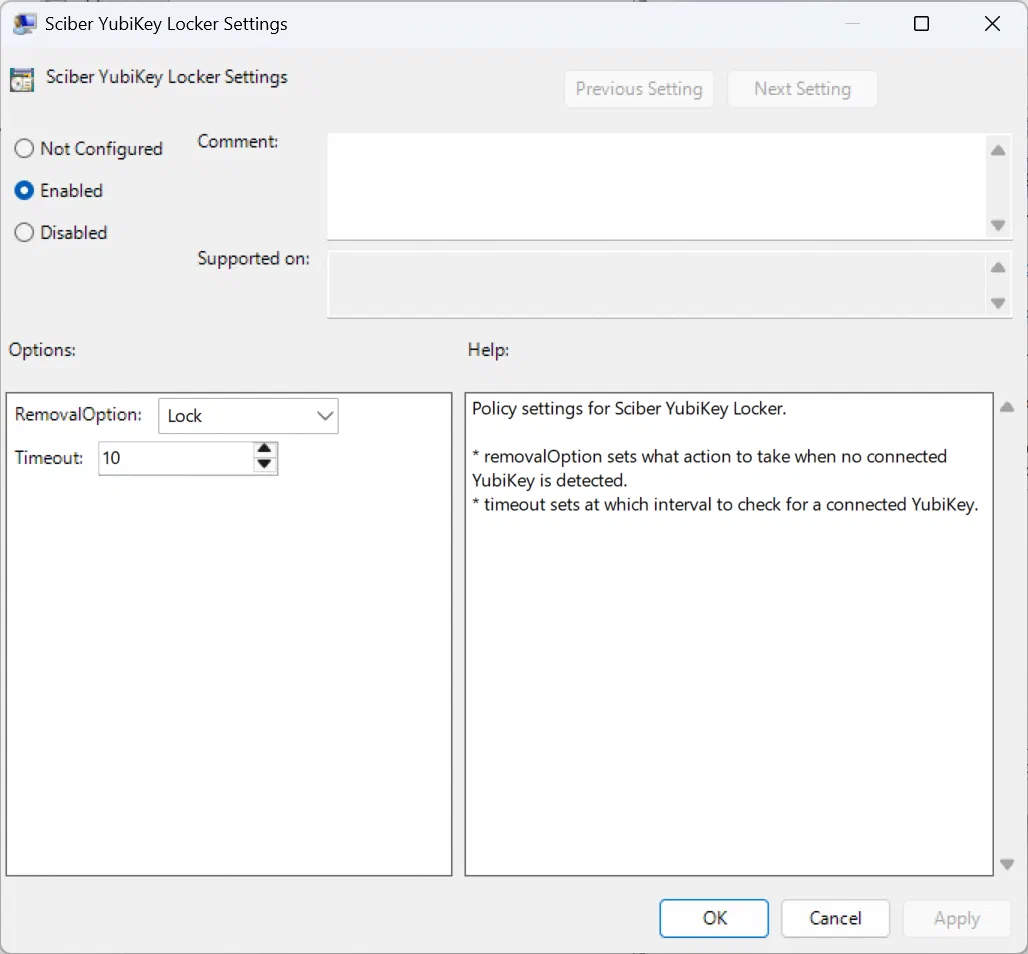1028x954 pixels.
Task: Minimize the settings window
Action: point(852,24)
